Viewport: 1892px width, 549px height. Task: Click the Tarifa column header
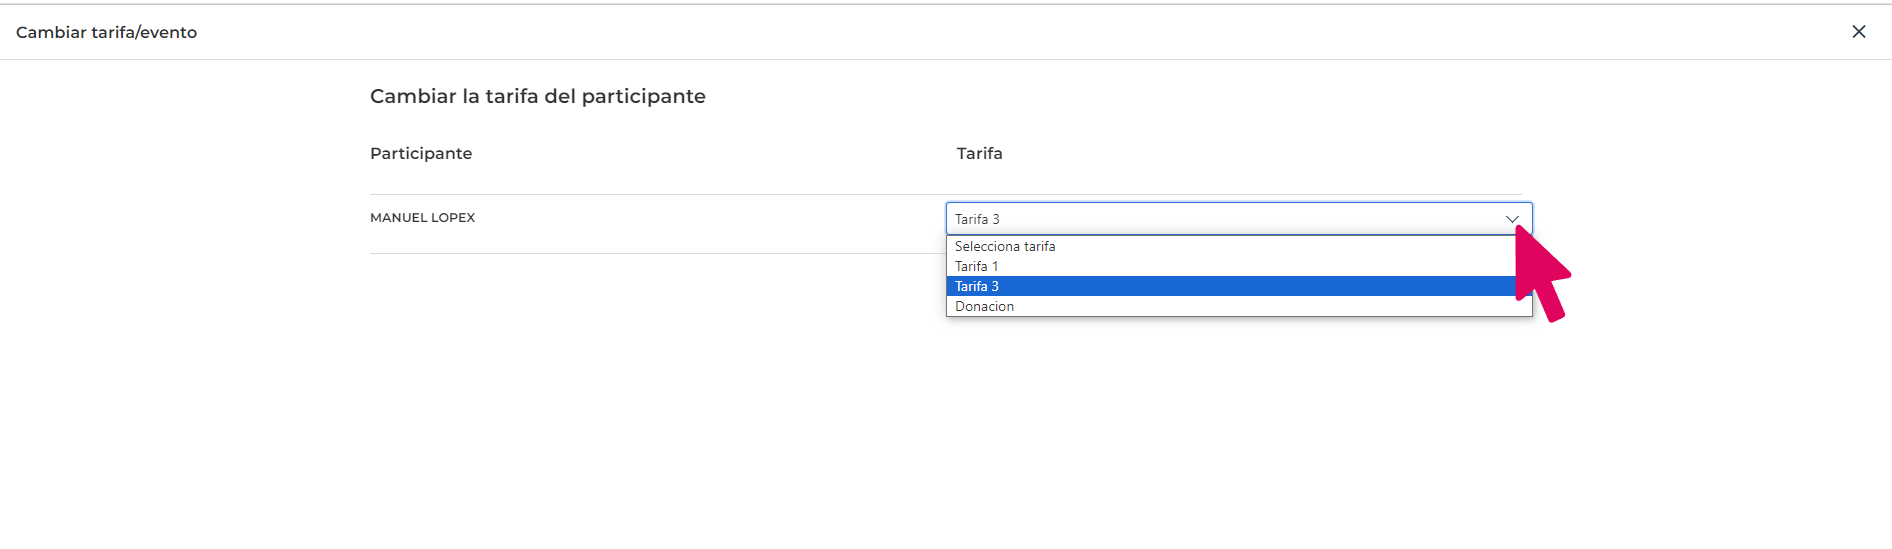(x=979, y=153)
